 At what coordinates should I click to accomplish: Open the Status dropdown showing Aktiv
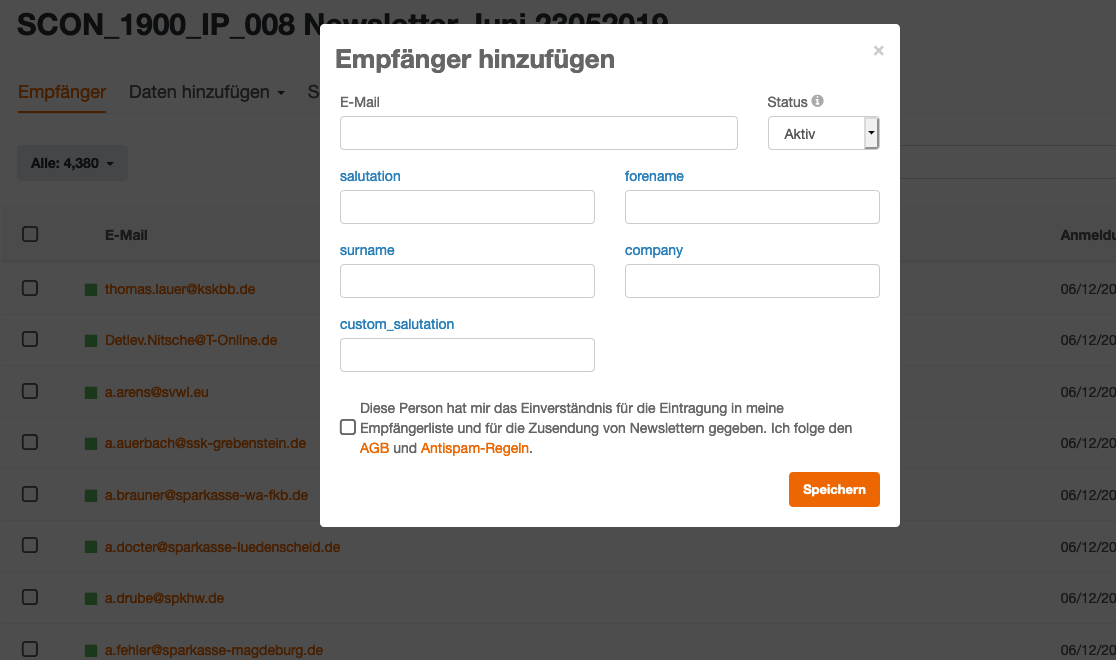[822, 133]
